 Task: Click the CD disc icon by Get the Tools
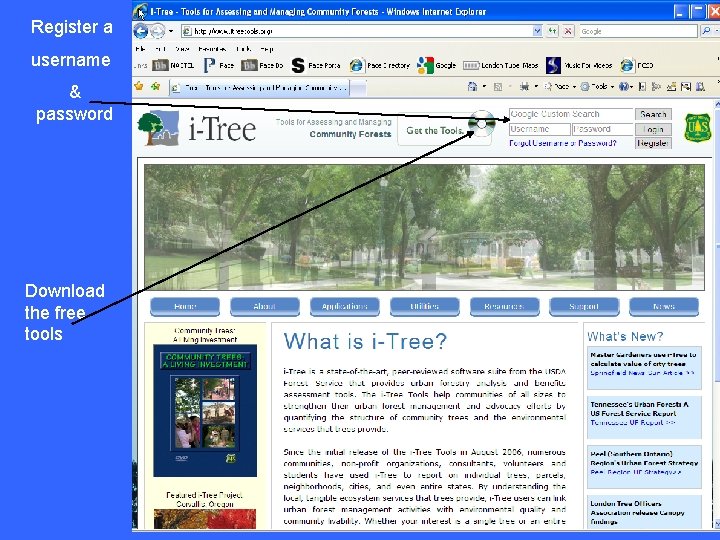pos(482,124)
